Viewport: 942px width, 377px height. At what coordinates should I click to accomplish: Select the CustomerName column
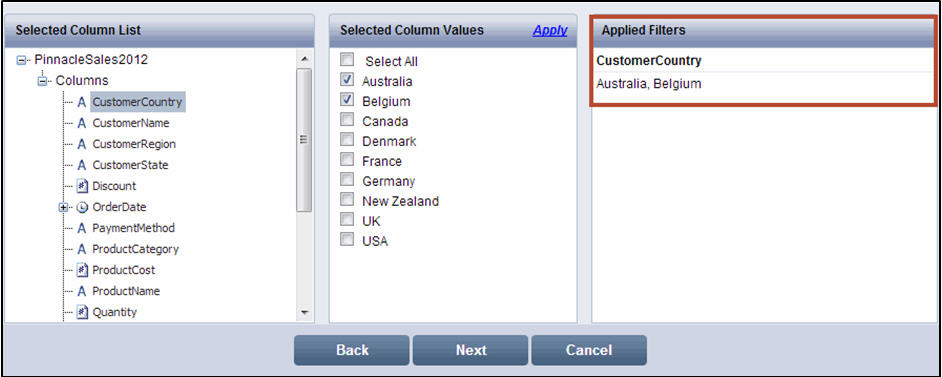click(130, 123)
